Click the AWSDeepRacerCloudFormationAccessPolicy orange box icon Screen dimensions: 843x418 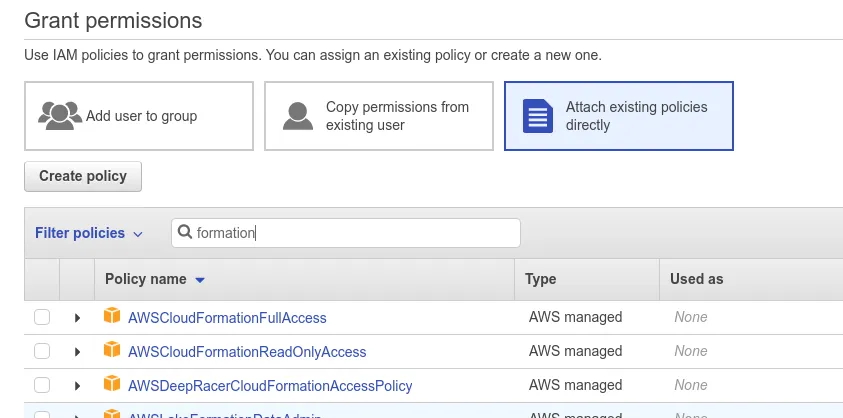tap(112, 385)
